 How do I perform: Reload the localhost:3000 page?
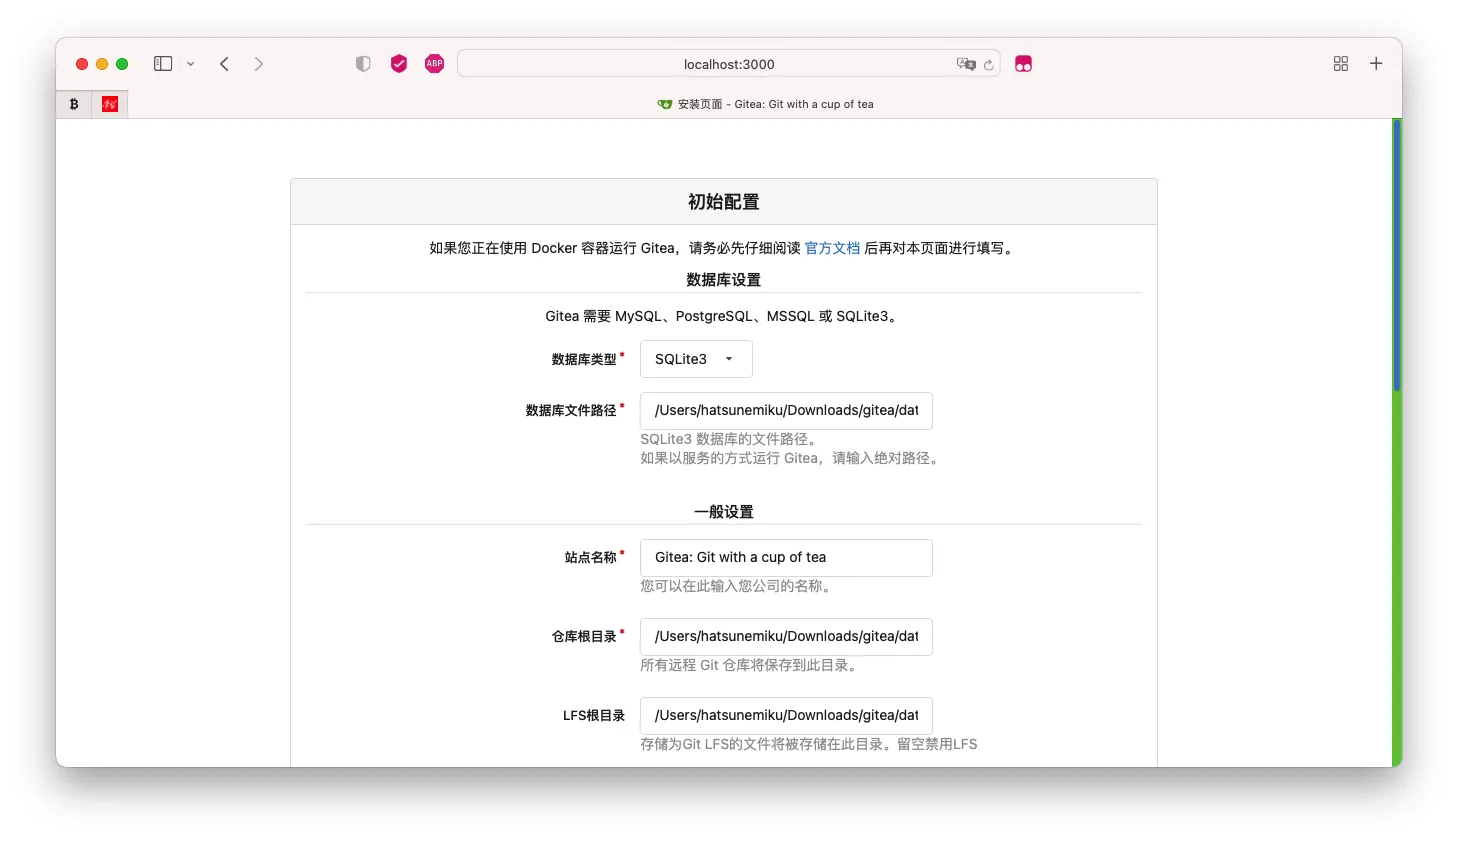pos(989,65)
